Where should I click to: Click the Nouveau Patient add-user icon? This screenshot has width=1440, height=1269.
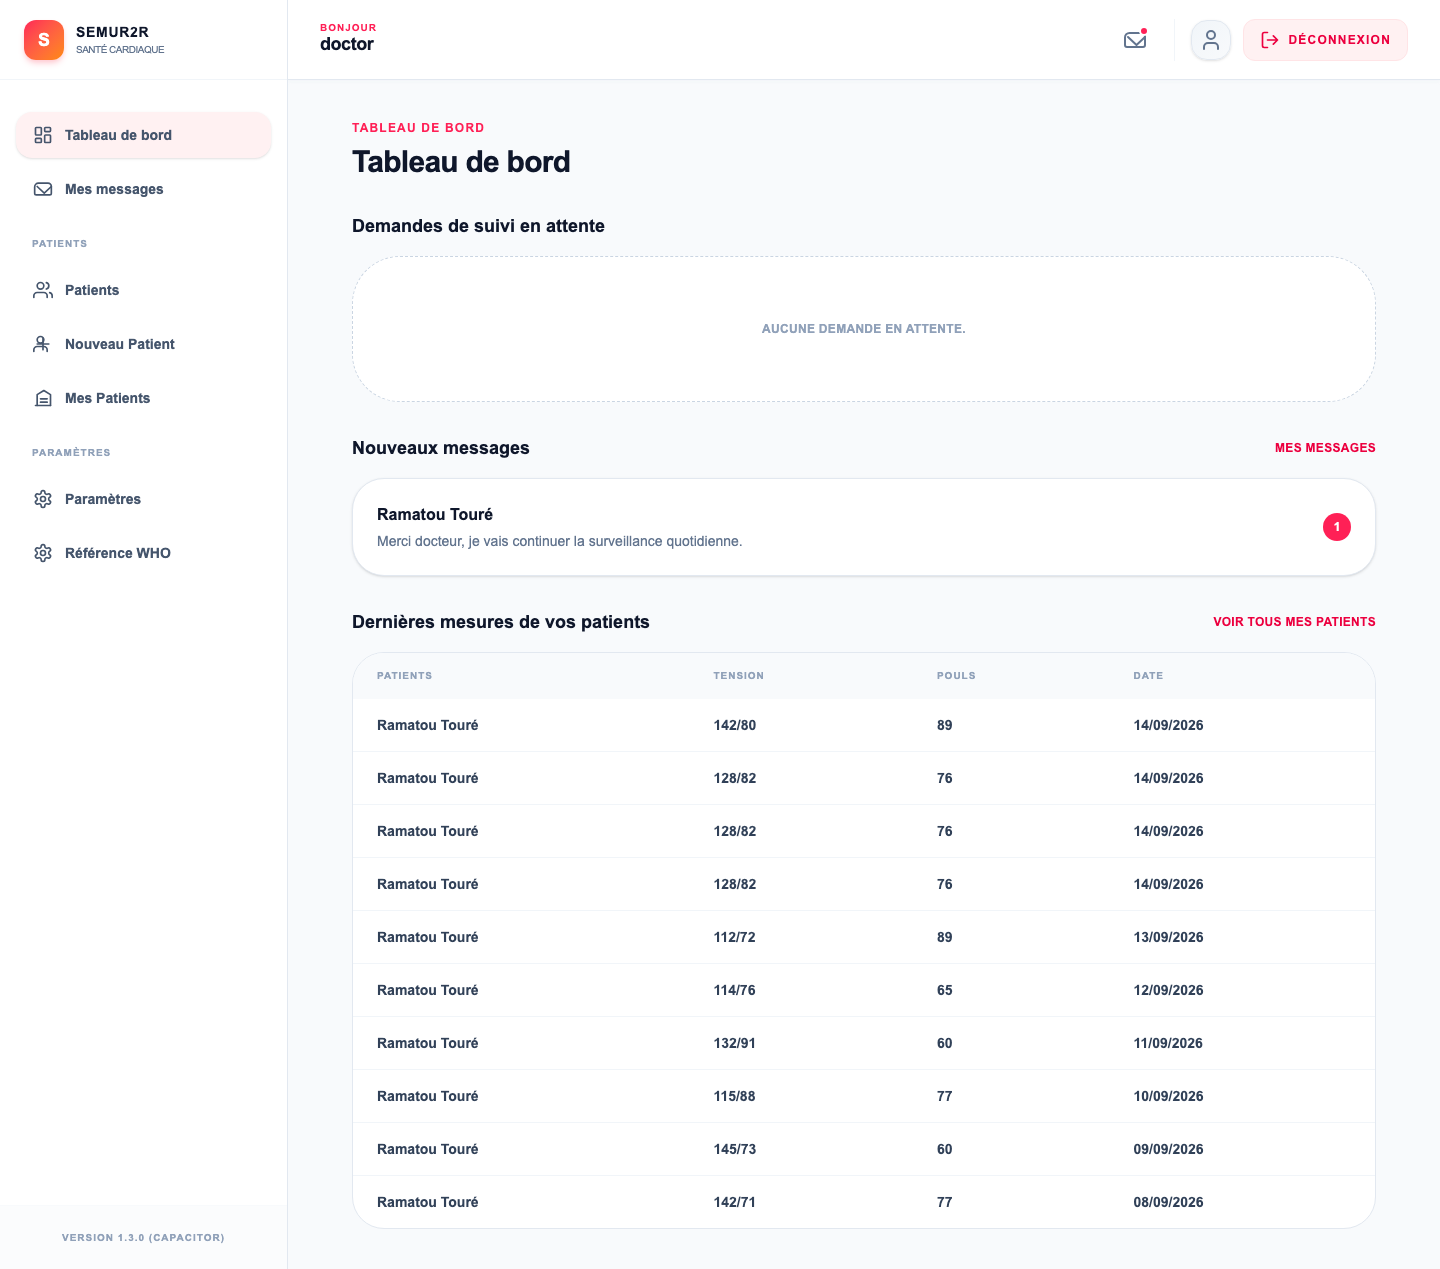click(x=43, y=344)
